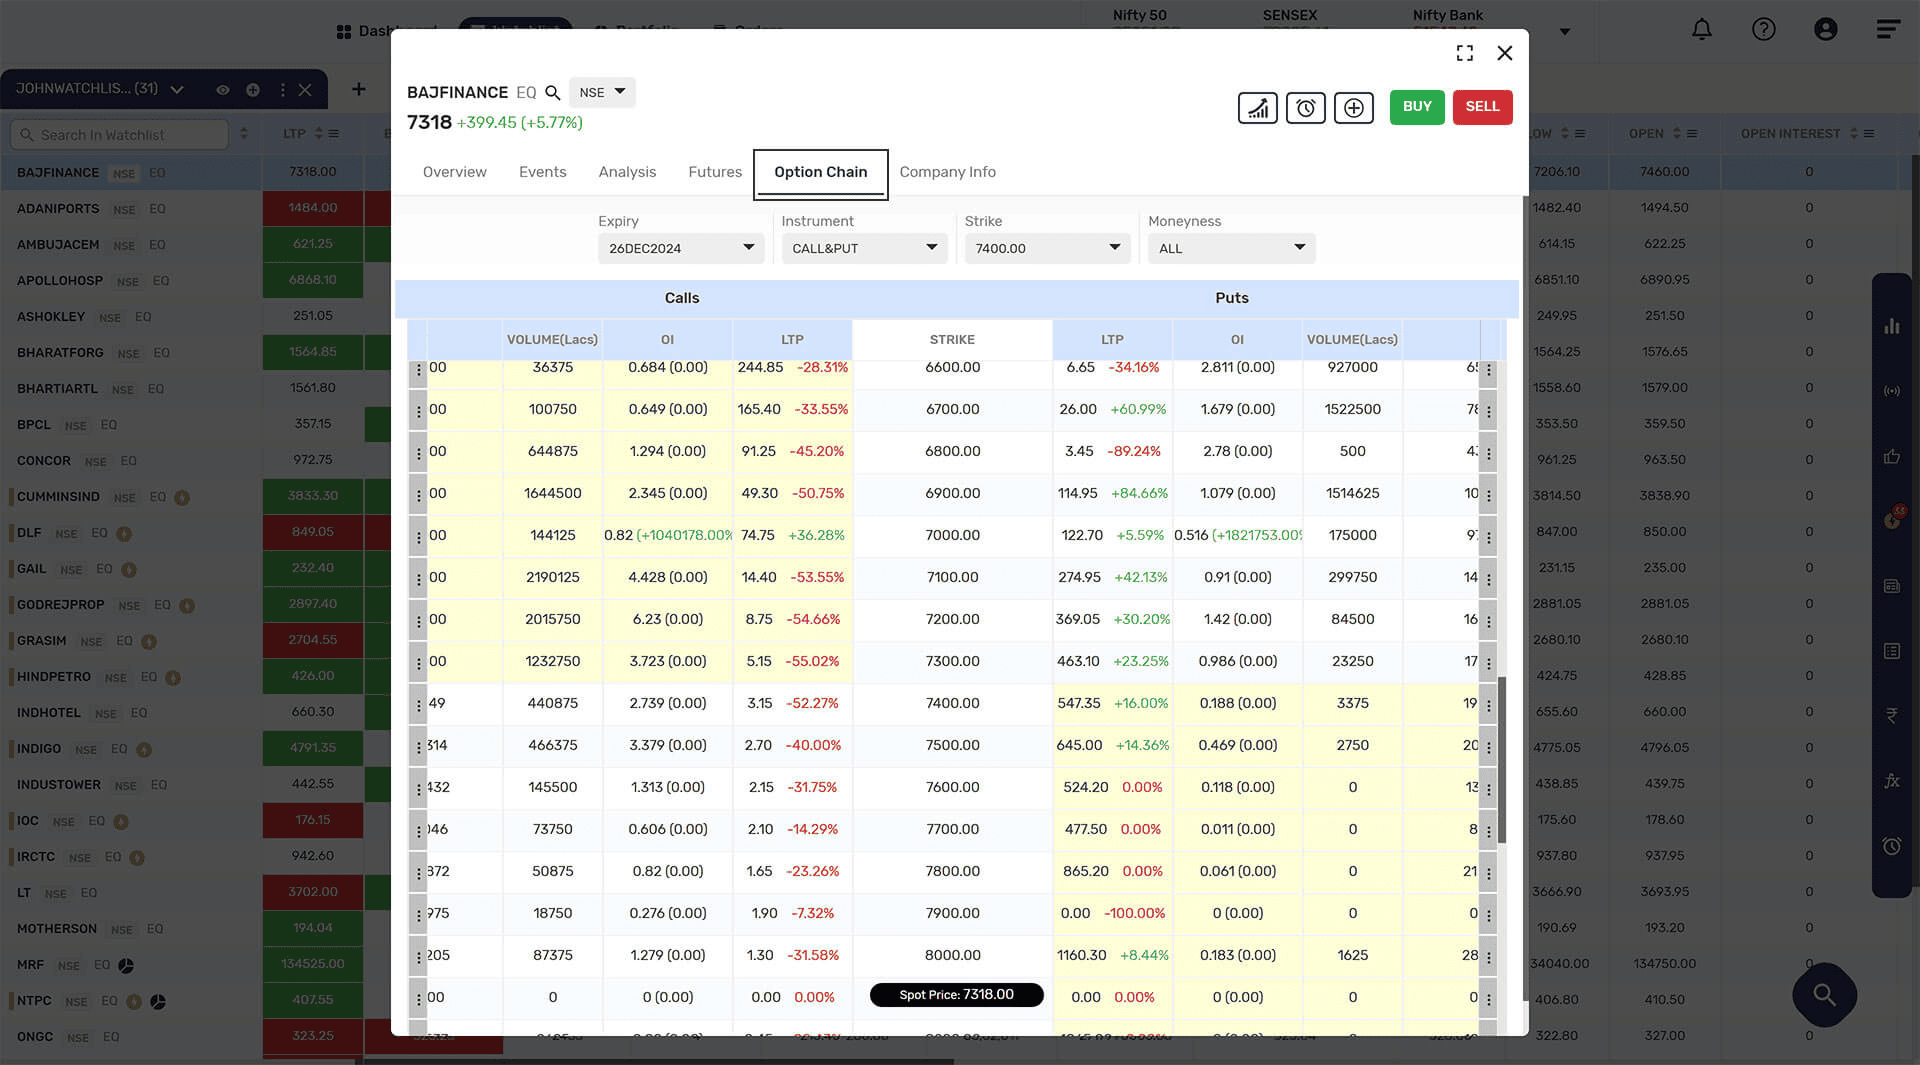Switch to the Events tab

pos(542,172)
